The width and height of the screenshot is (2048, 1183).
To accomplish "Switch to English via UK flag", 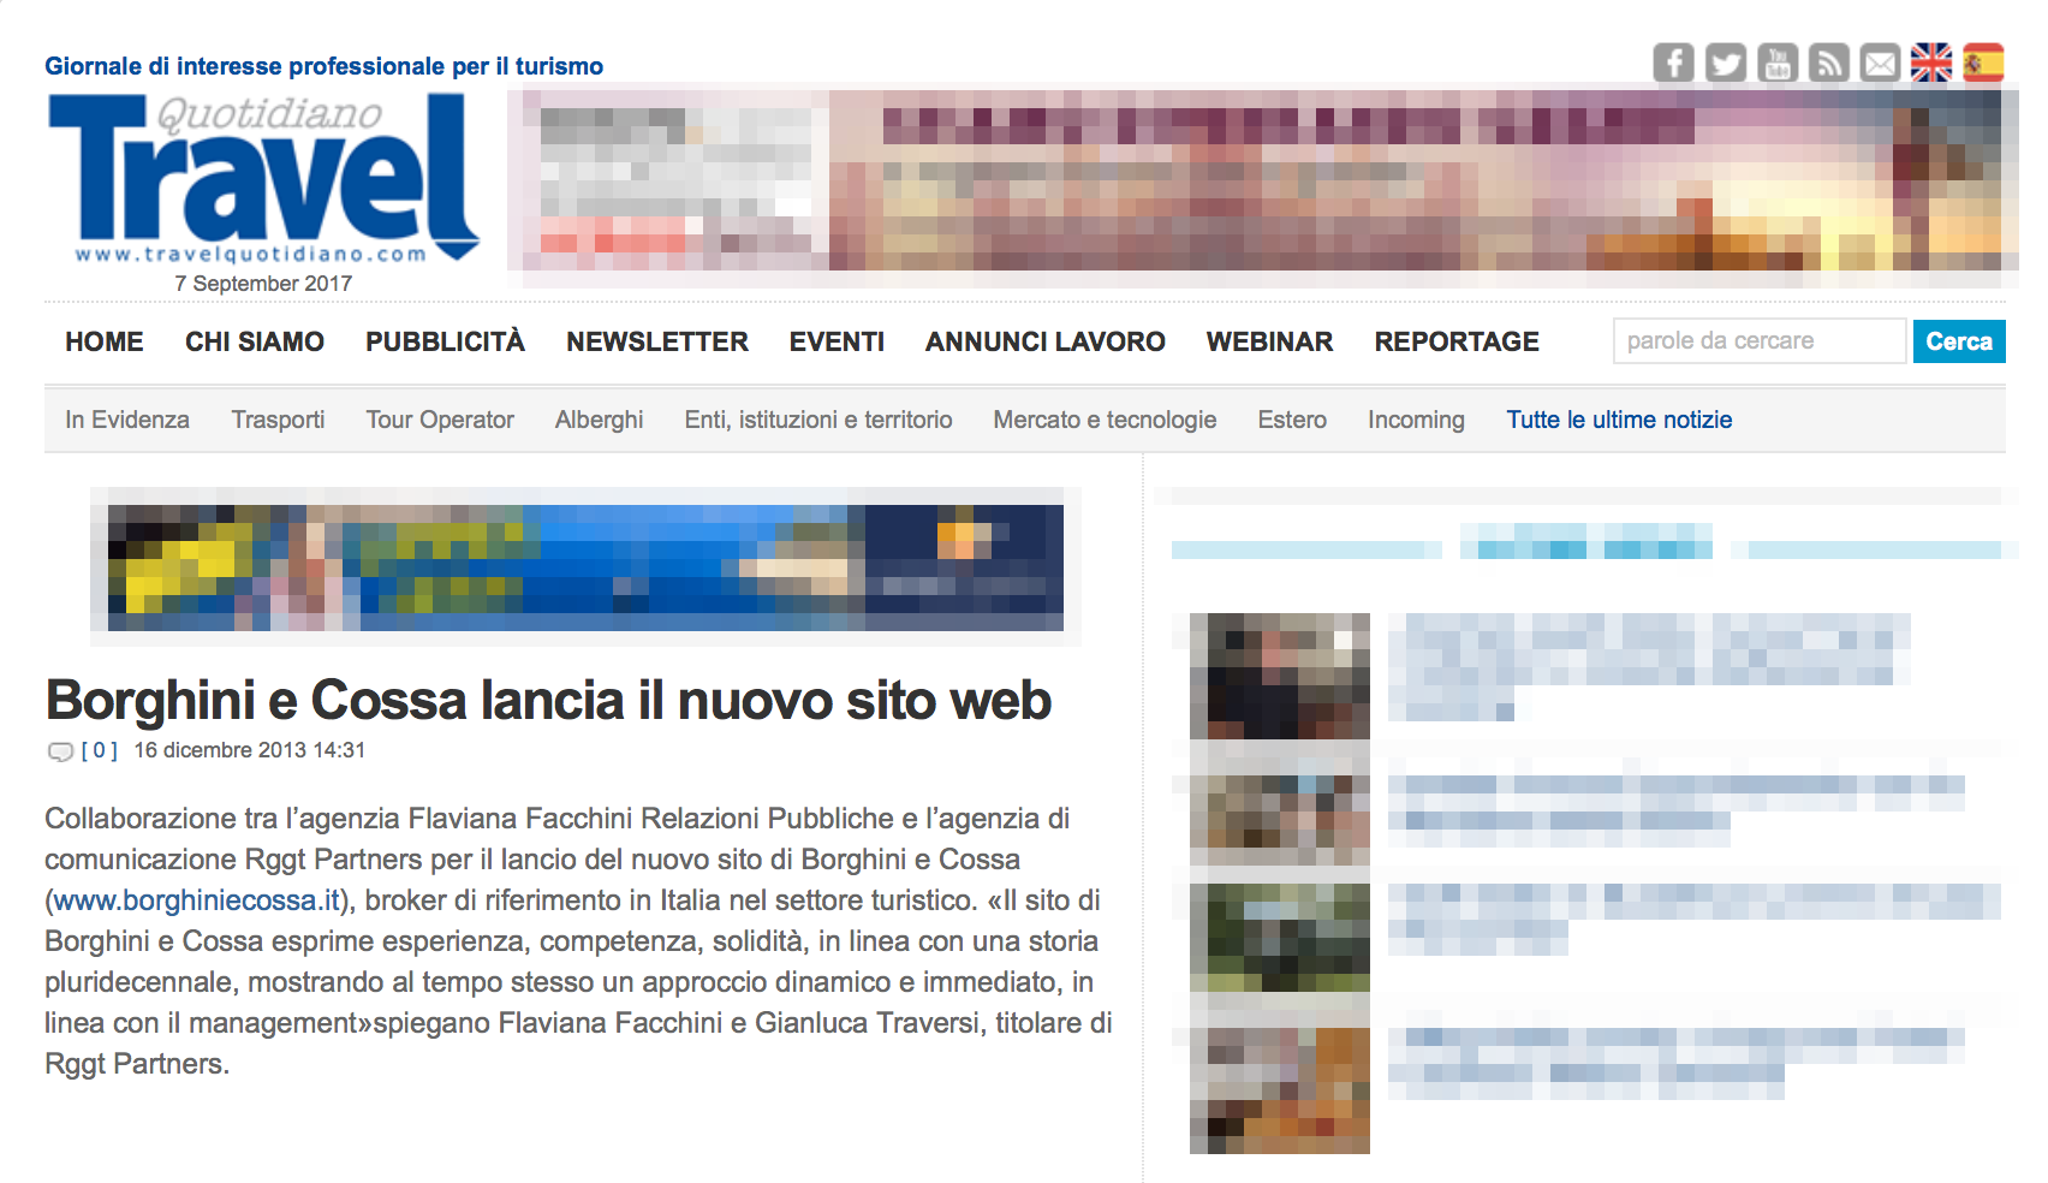I will [x=1931, y=63].
